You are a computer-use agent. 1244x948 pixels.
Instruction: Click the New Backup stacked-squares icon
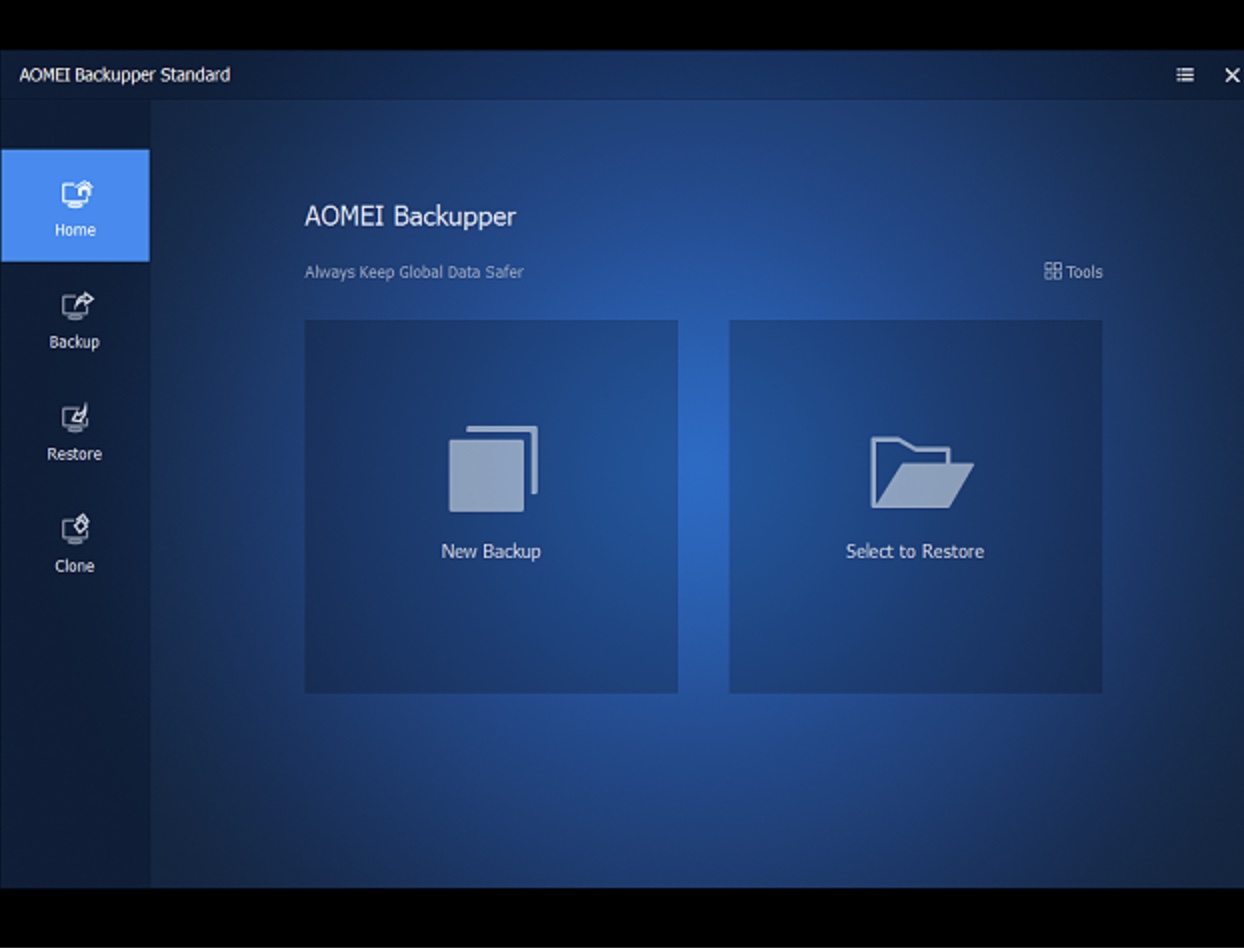pyautogui.click(x=493, y=469)
